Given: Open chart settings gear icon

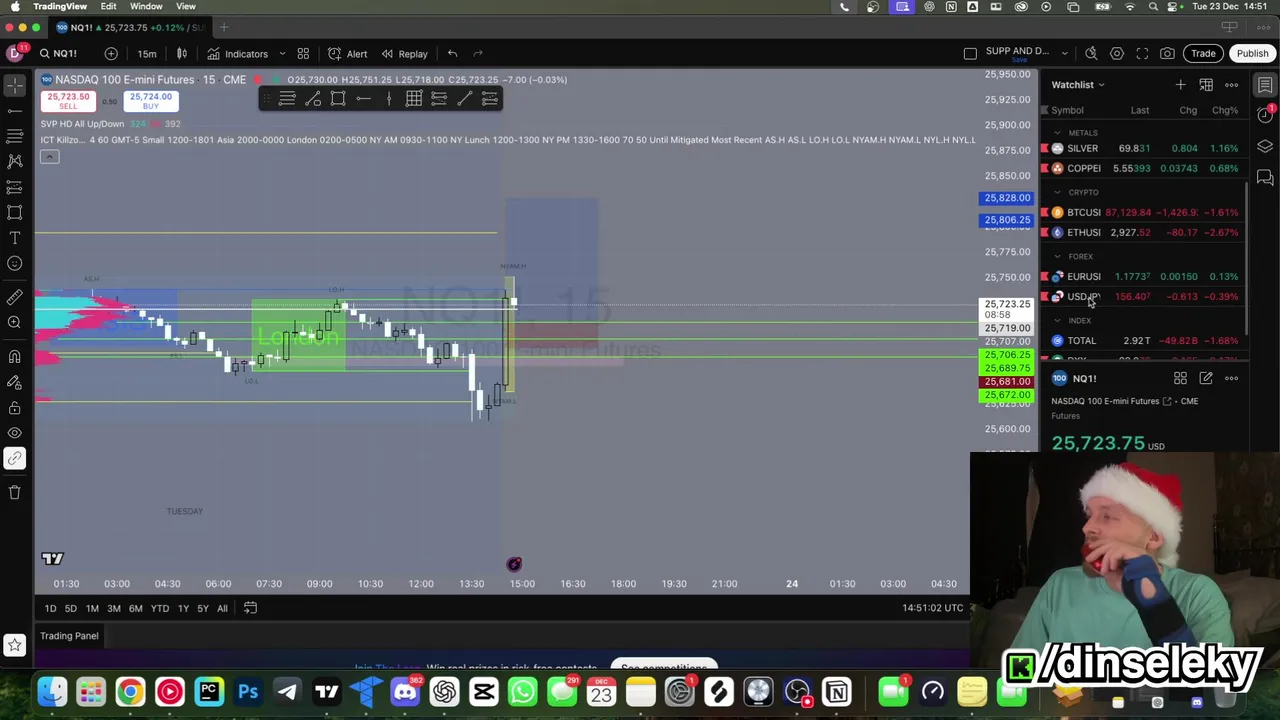Looking at the screenshot, I should (x=1117, y=53).
